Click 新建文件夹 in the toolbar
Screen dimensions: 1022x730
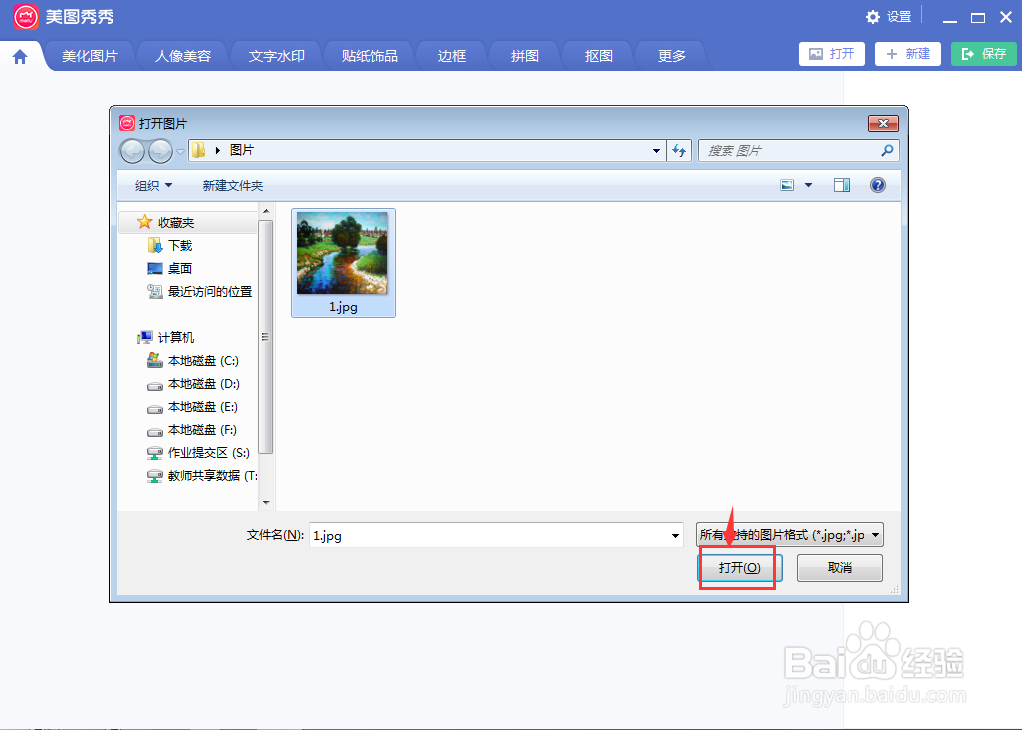tap(233, 186)
